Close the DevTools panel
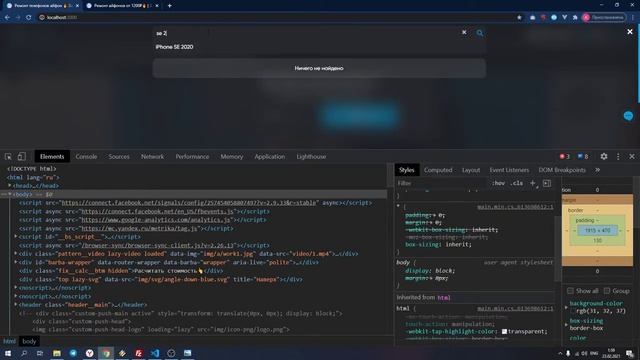This screenshot has height=360, width=640. click(x=632, y=156)
